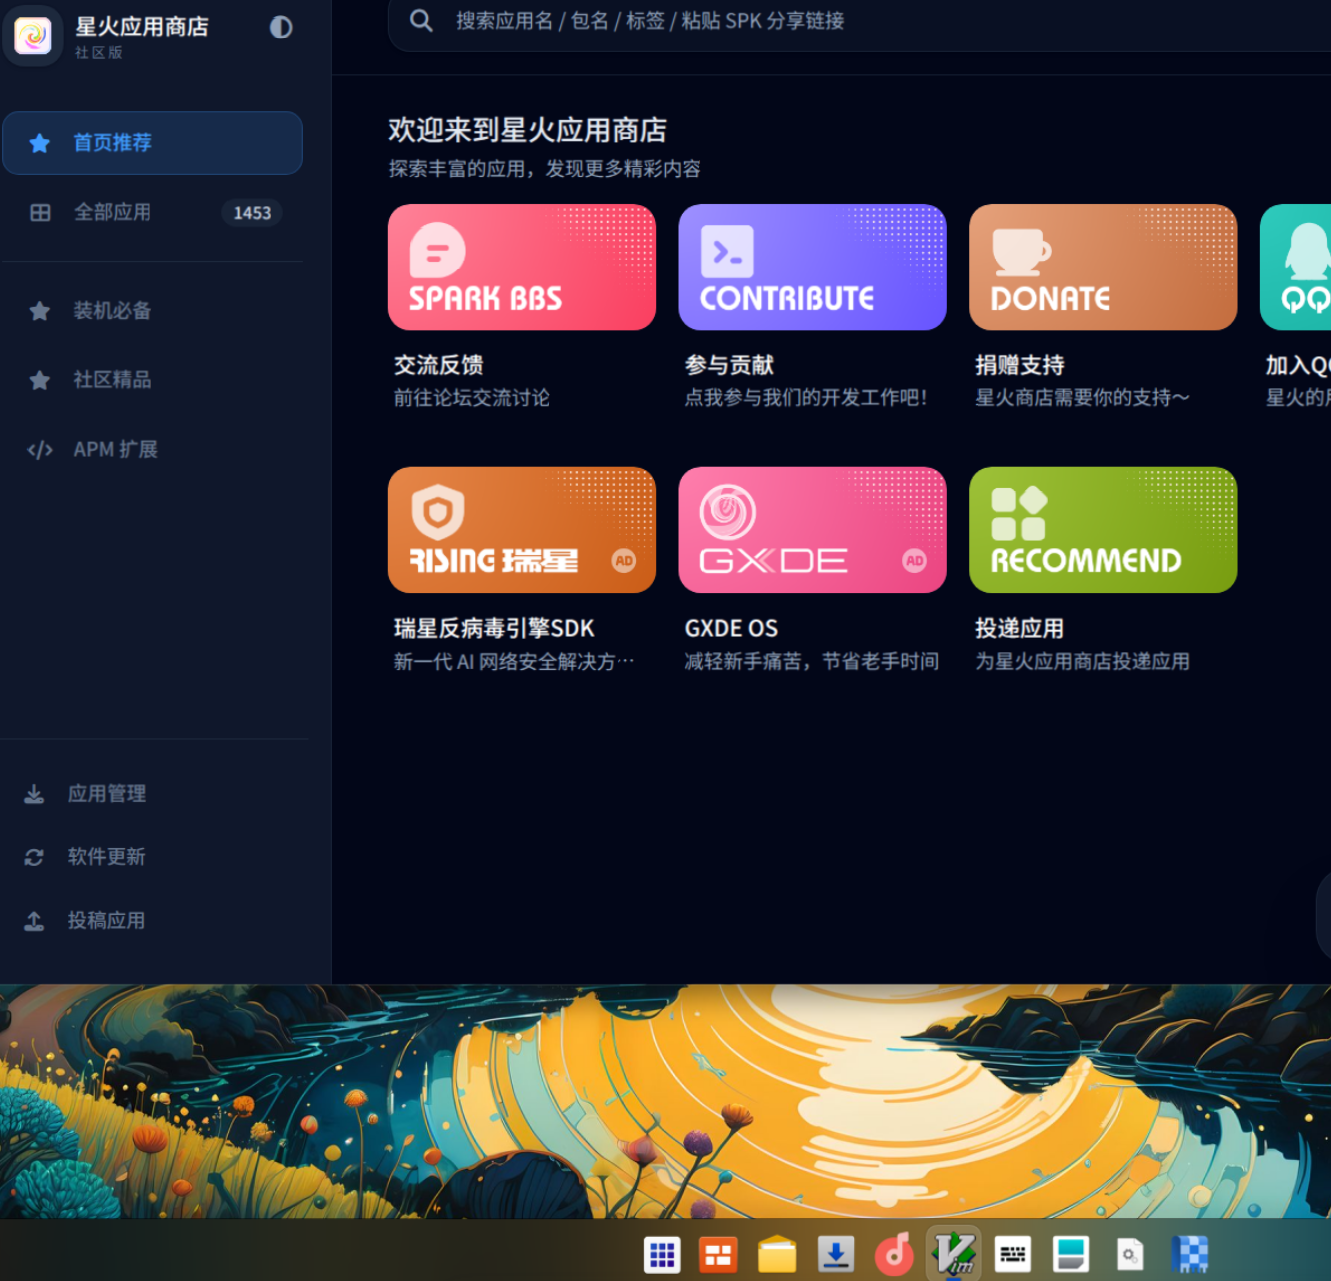Click the AD badge on GXDE card
The image size is (1331, 1281).
(x=915, y=561)
